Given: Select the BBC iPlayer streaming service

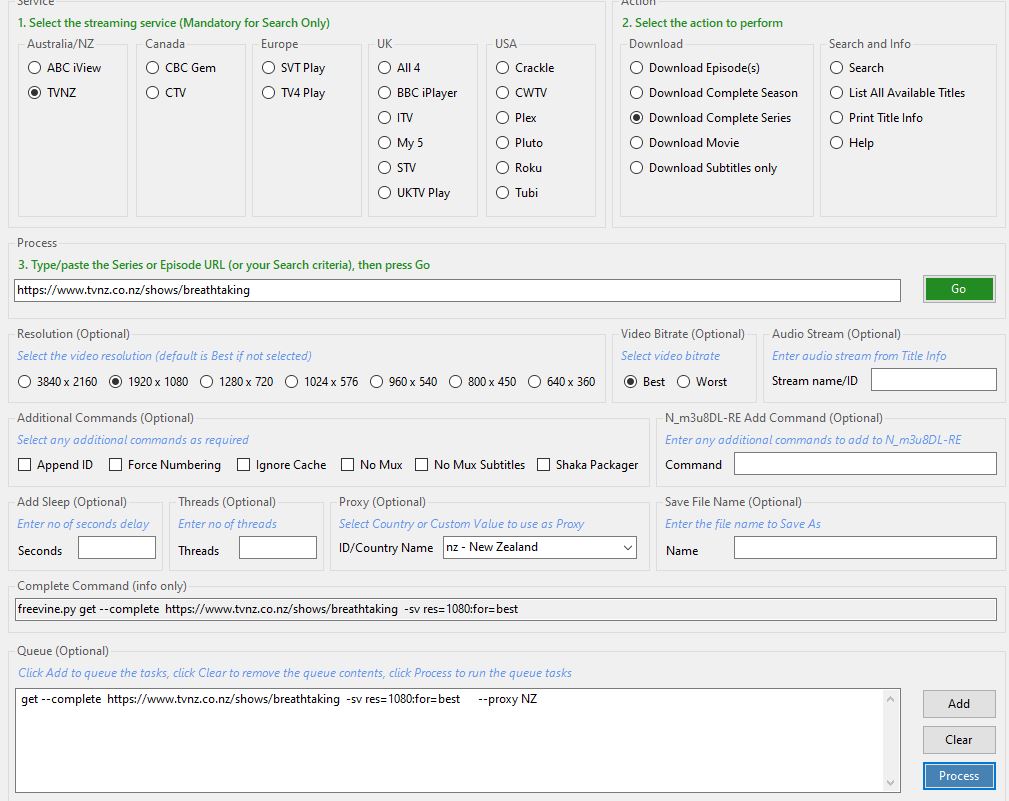Looking at the screenshot, I should 385,93.
